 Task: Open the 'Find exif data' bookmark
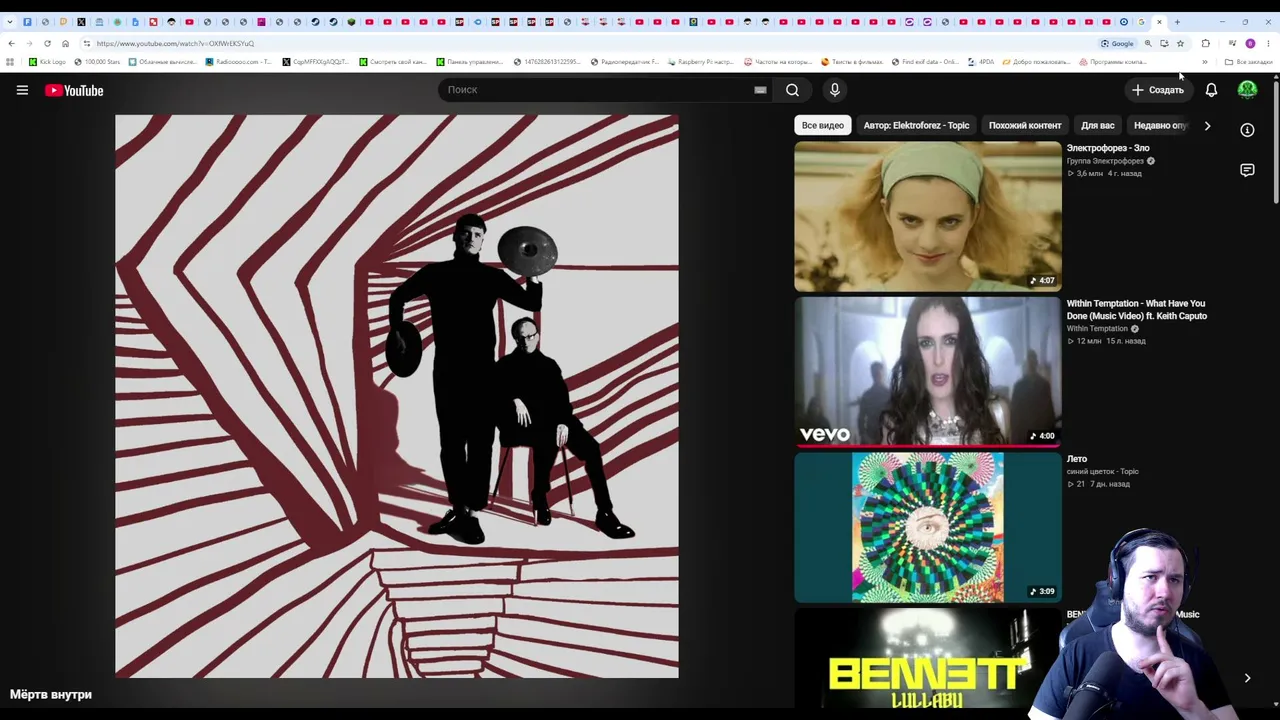tap(925, 62)
